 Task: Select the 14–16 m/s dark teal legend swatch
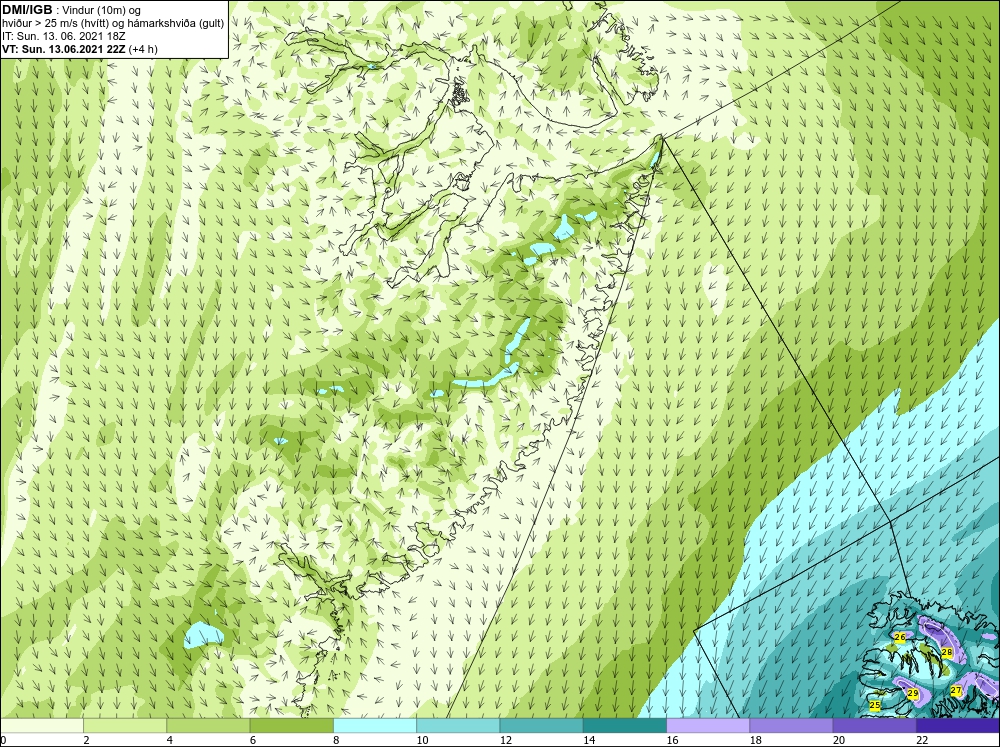[x=624, y=726]
